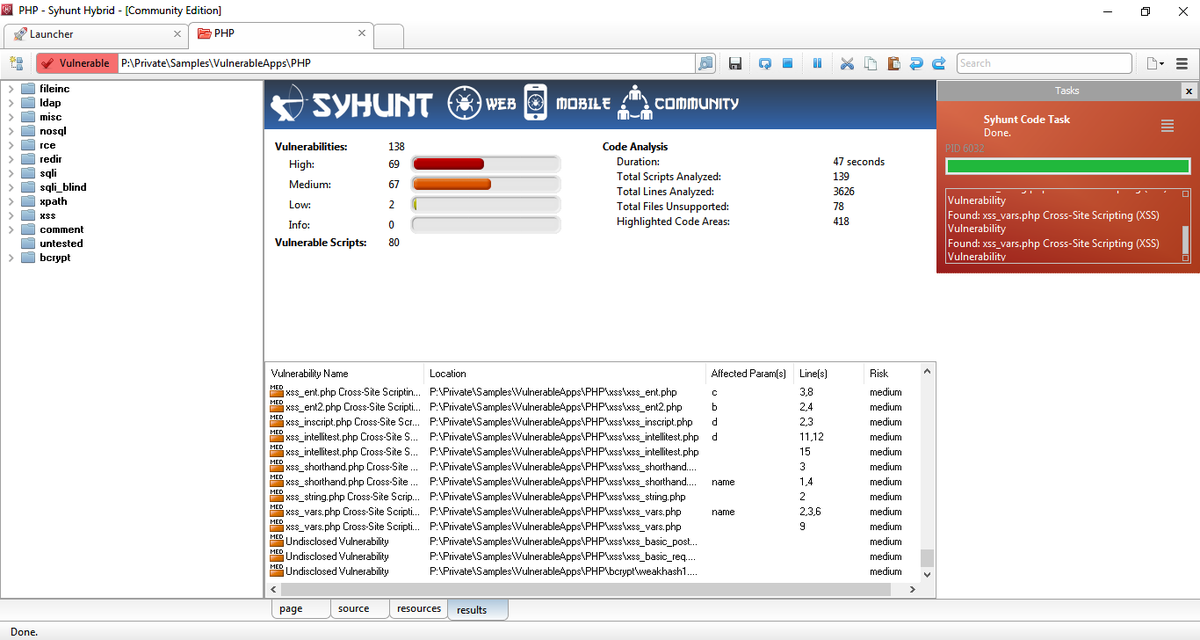This screenshot has height=640, width=1200.
Task: Click the copy pages icon
Action: click(871, 63)
